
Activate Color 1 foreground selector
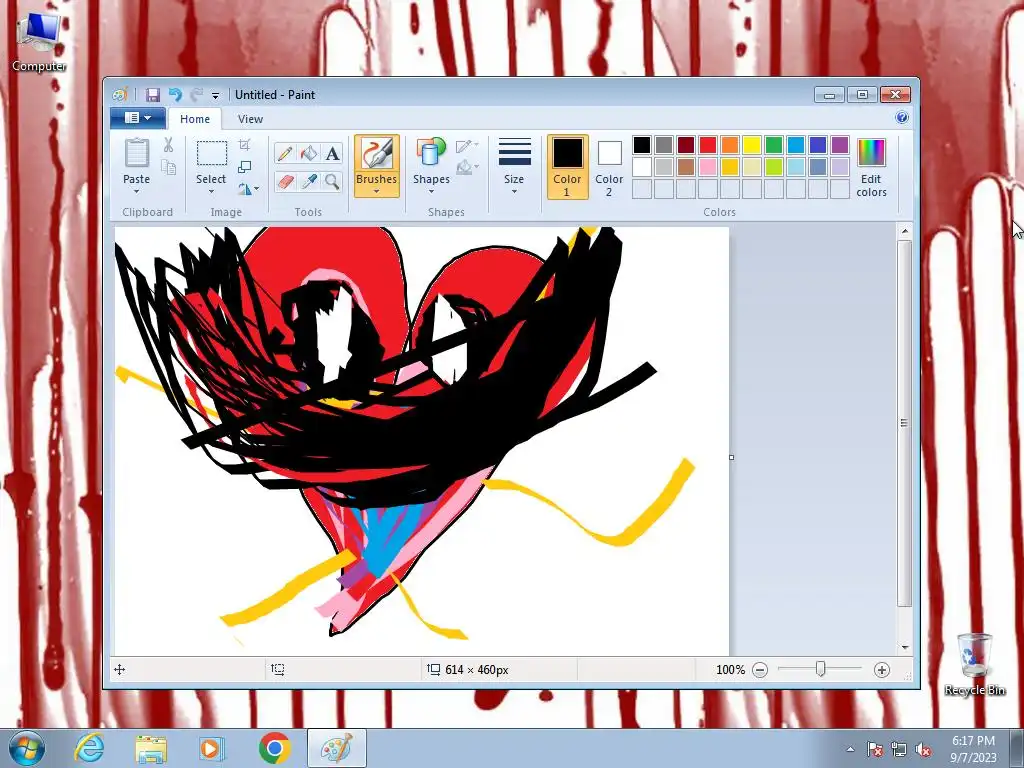pos(567,167)
